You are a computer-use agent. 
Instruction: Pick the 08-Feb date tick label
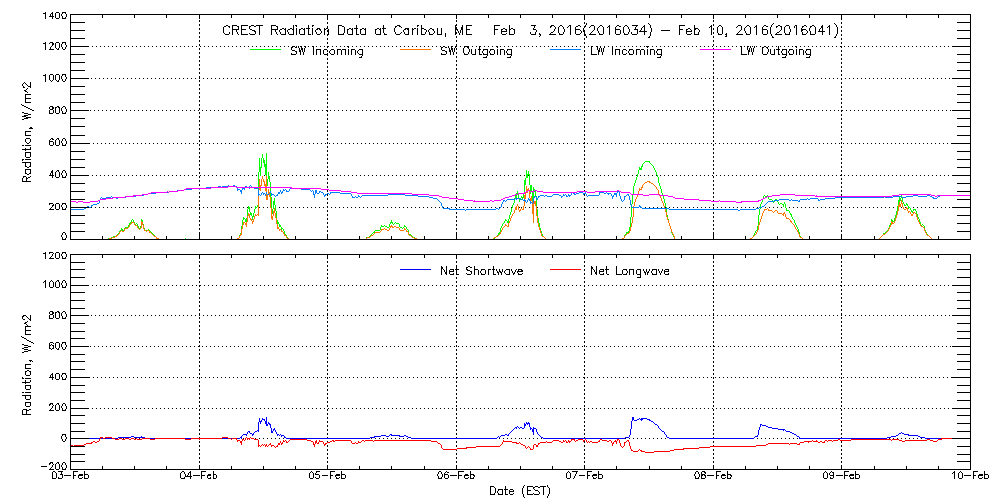pyautogui.click(x=713, y=477)
